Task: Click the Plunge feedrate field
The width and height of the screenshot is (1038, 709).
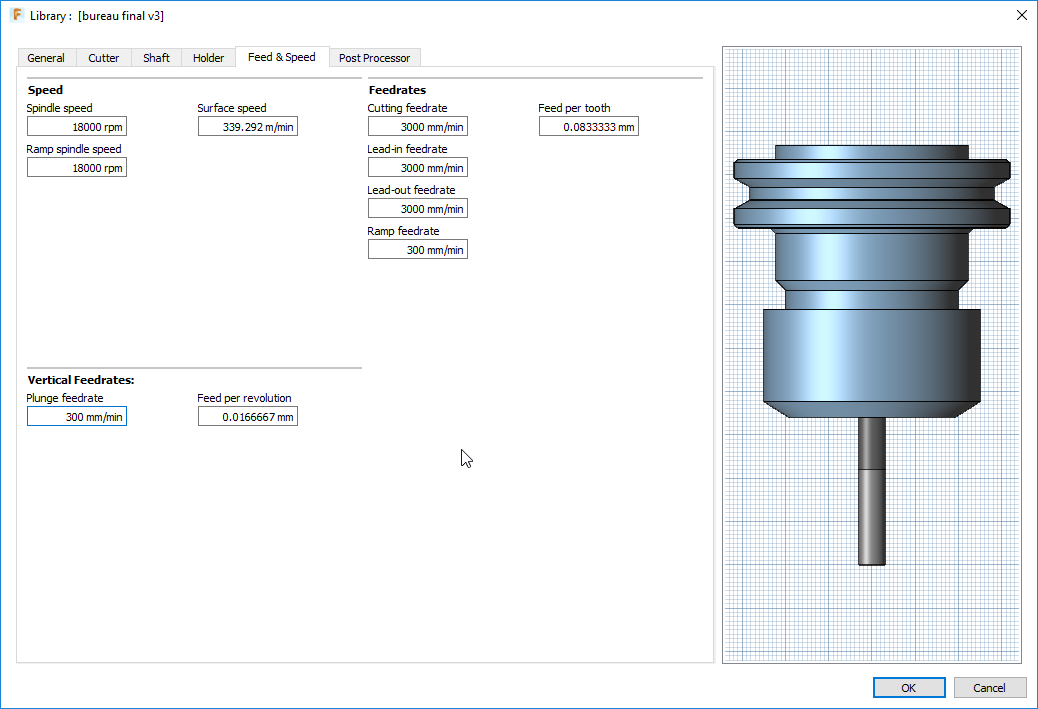Action: pos(77,416)
